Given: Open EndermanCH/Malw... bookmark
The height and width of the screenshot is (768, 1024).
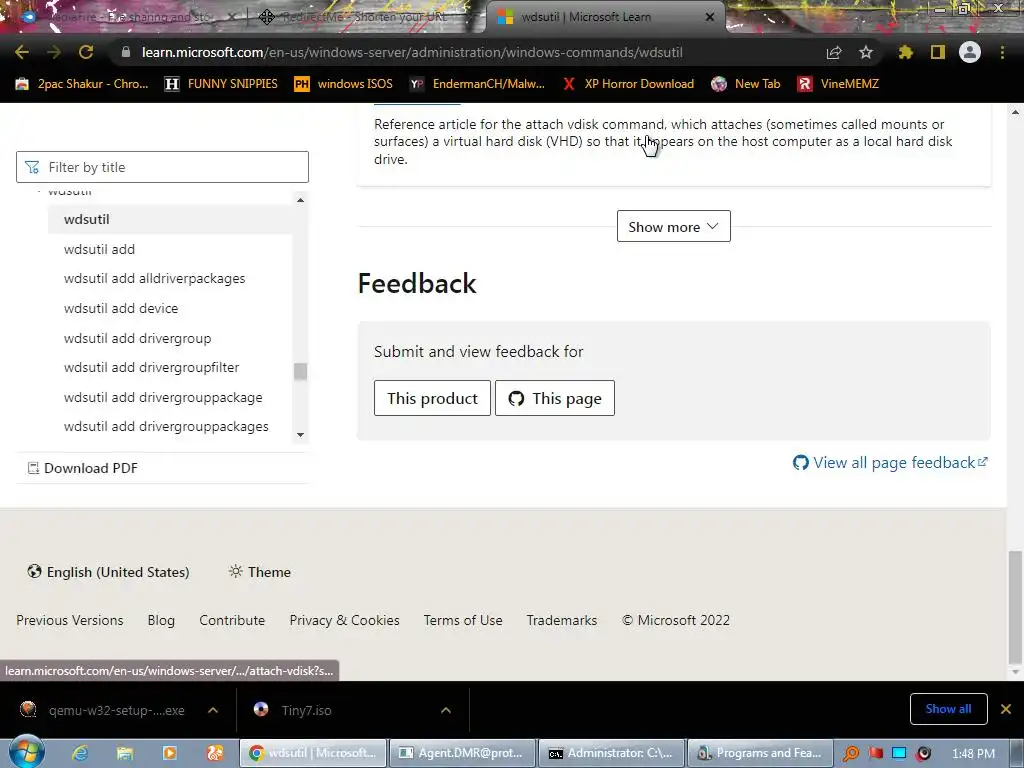Looking at the screenshot, I should pos(477,84).
